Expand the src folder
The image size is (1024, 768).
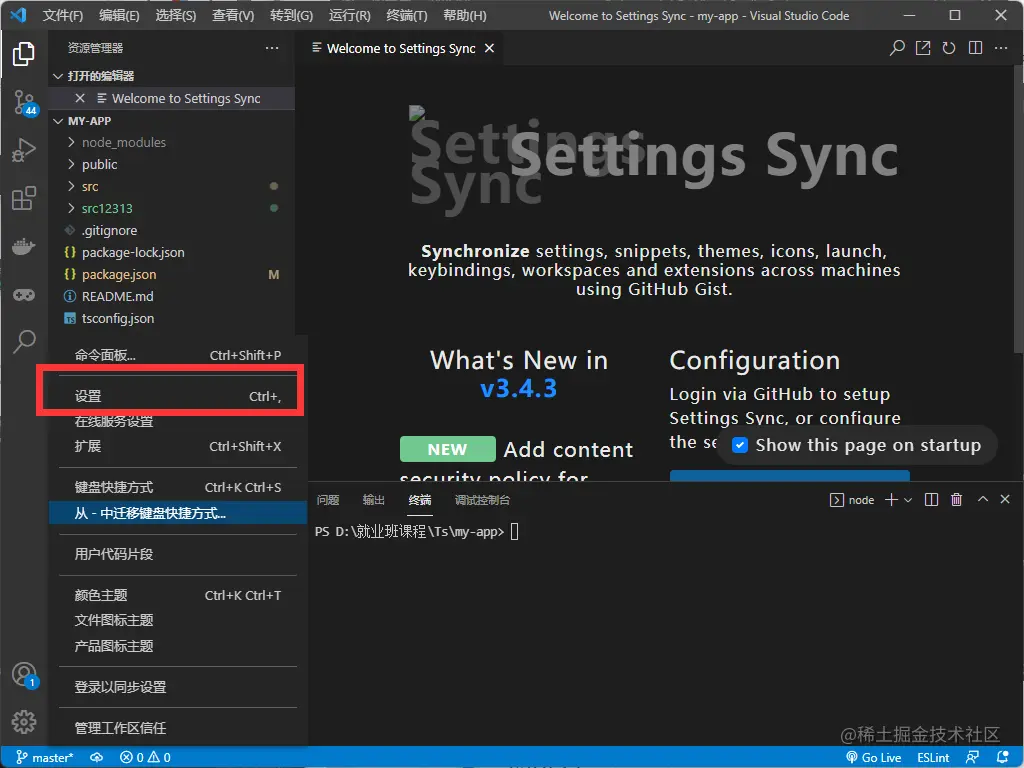(x=71, y=186)
